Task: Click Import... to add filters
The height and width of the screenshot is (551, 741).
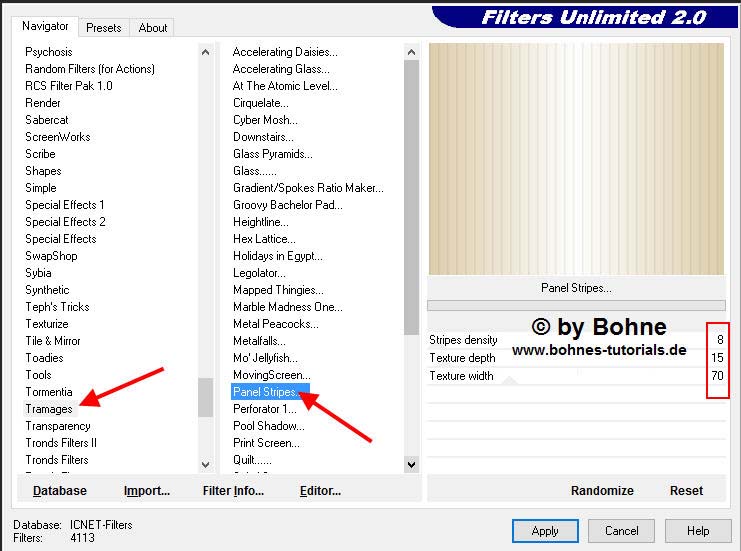Action: pos(147,491)
